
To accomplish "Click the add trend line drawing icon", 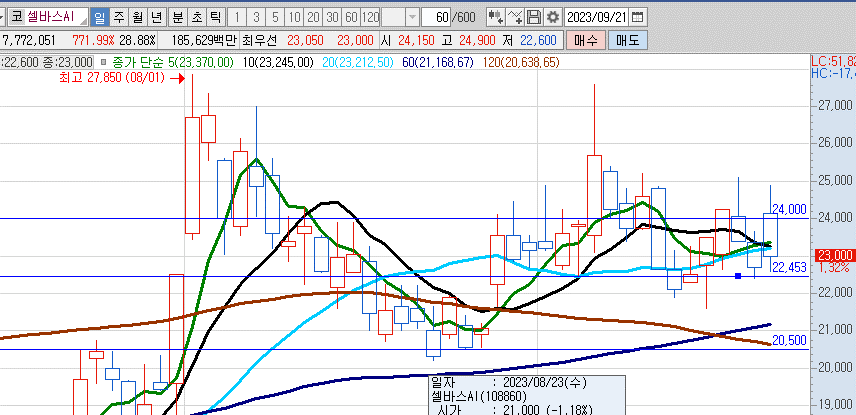I will (x=514, y=17).
